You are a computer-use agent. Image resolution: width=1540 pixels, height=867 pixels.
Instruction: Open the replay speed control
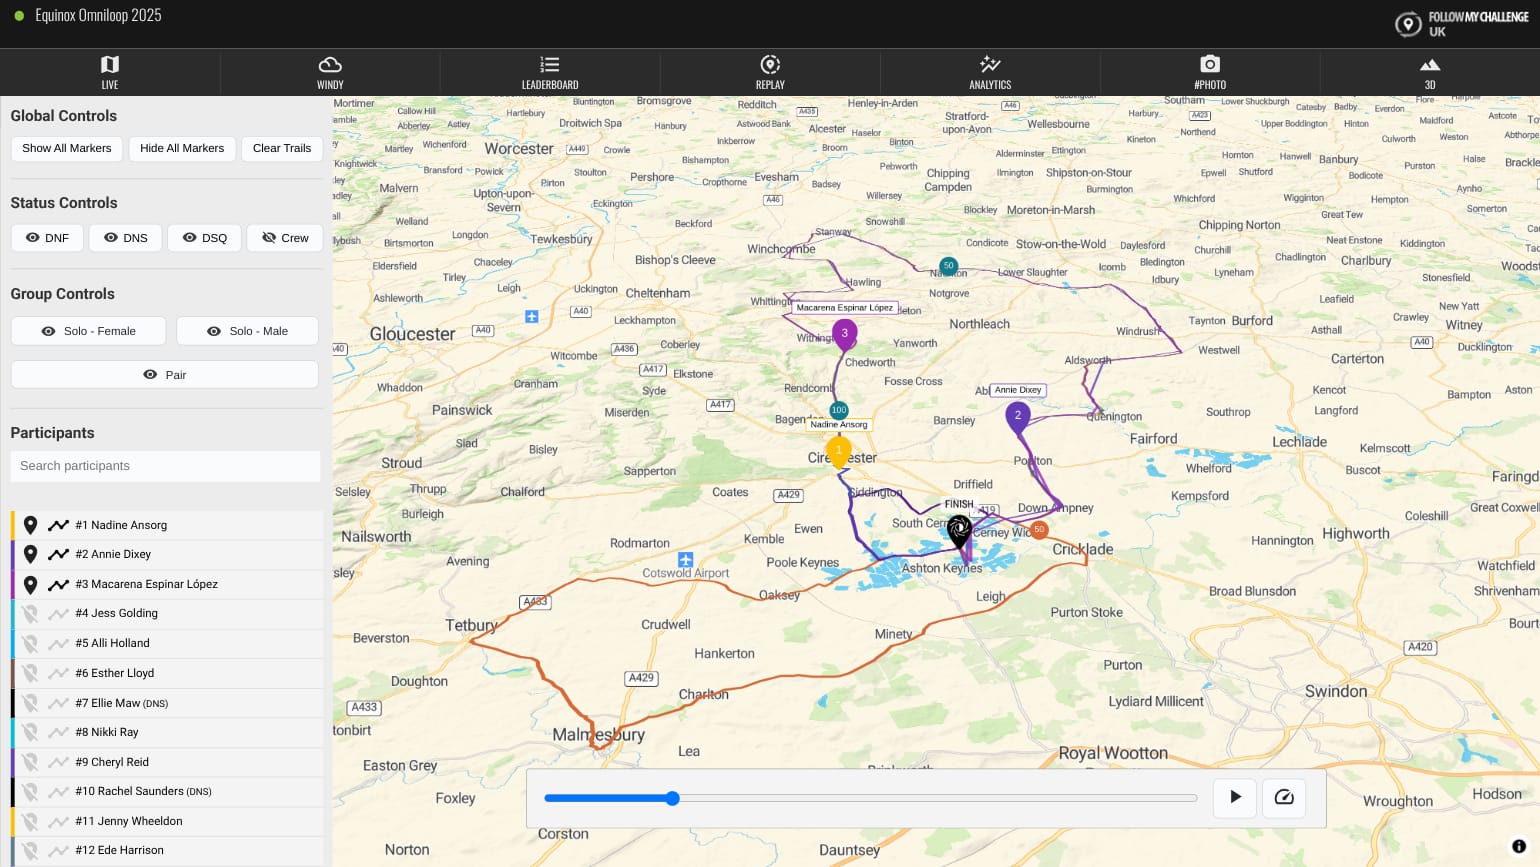1284,797
